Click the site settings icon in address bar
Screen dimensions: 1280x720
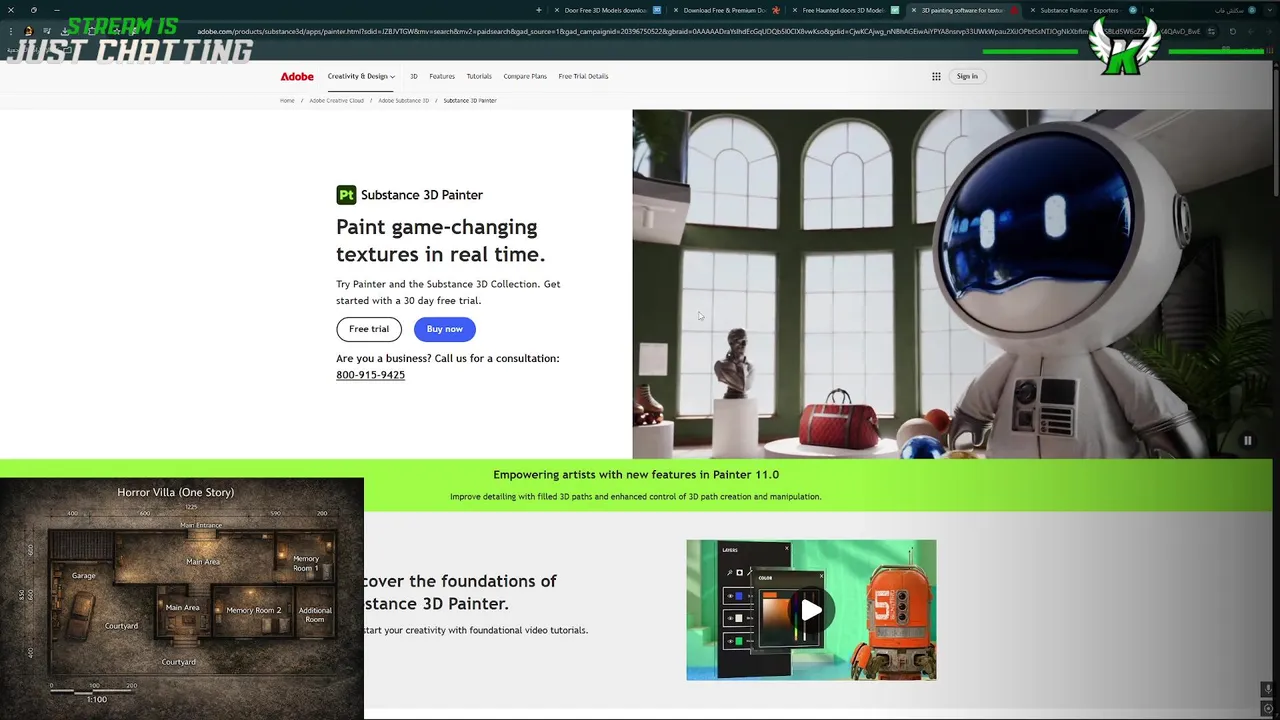1211,31
